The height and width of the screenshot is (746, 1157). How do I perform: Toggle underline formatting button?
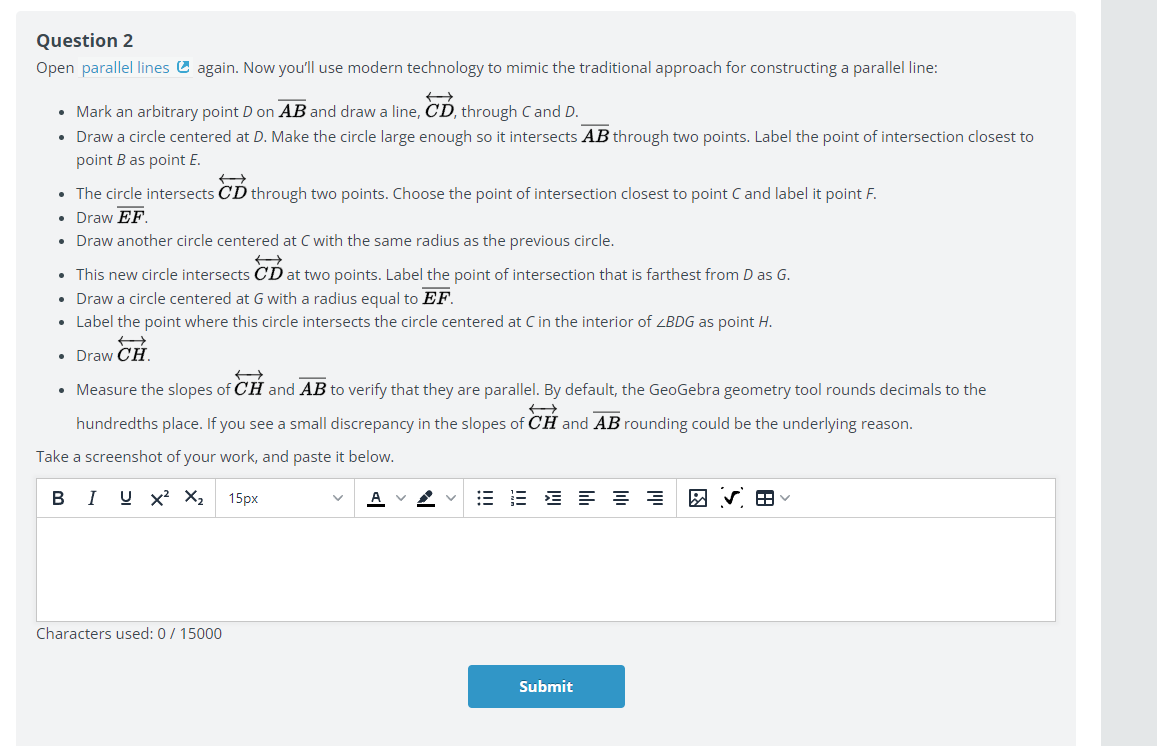[x=125, y=498]
